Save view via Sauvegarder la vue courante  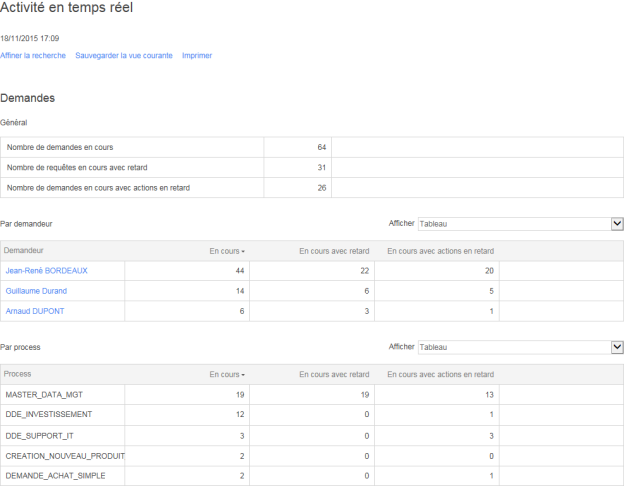click(123, 55)
